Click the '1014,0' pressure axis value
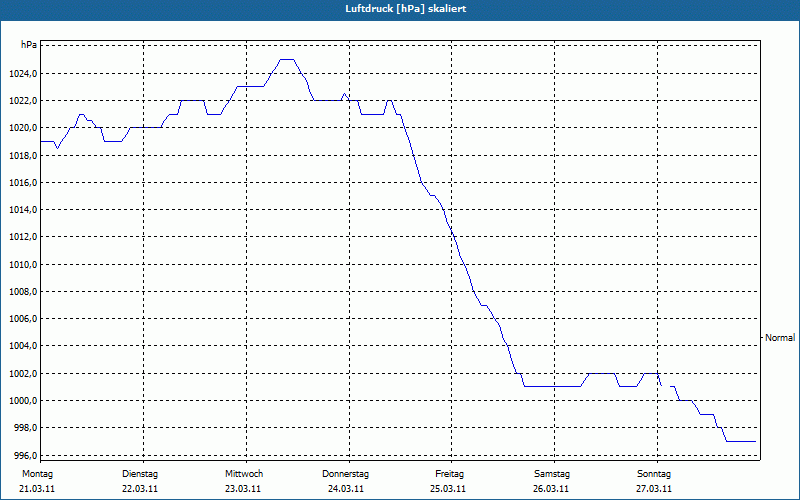The image size is (800, 500). (23, 210)
